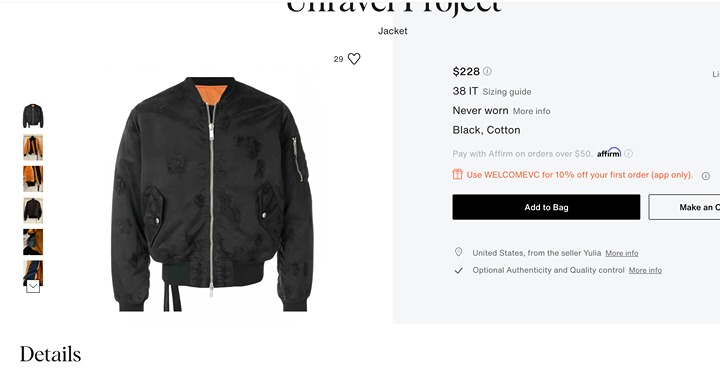Click the Add to Bag button
The image size is (720, 371).
[546, 207]
